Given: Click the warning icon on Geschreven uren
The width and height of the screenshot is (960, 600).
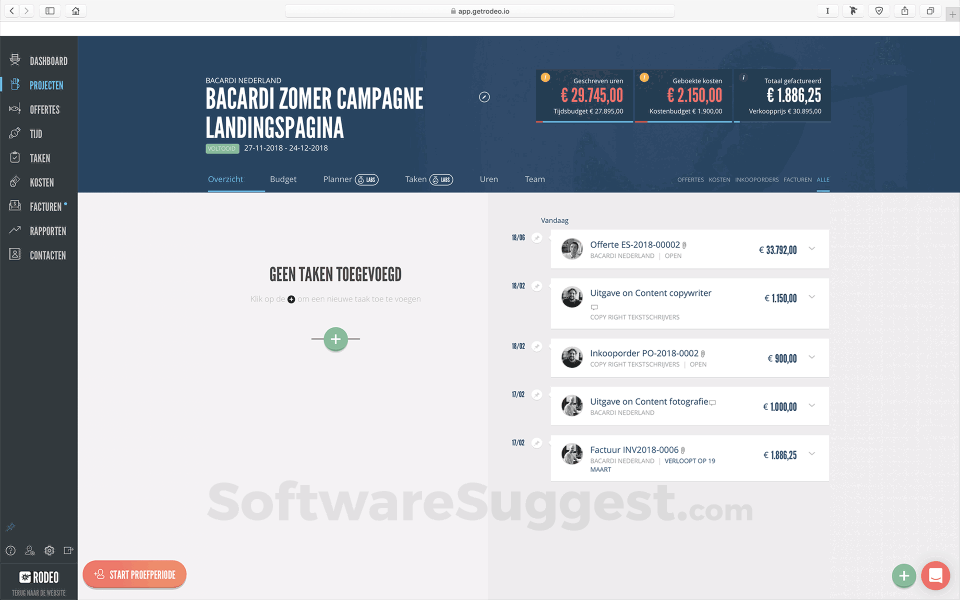Looking at the screenshot, I should coord(546,77).
